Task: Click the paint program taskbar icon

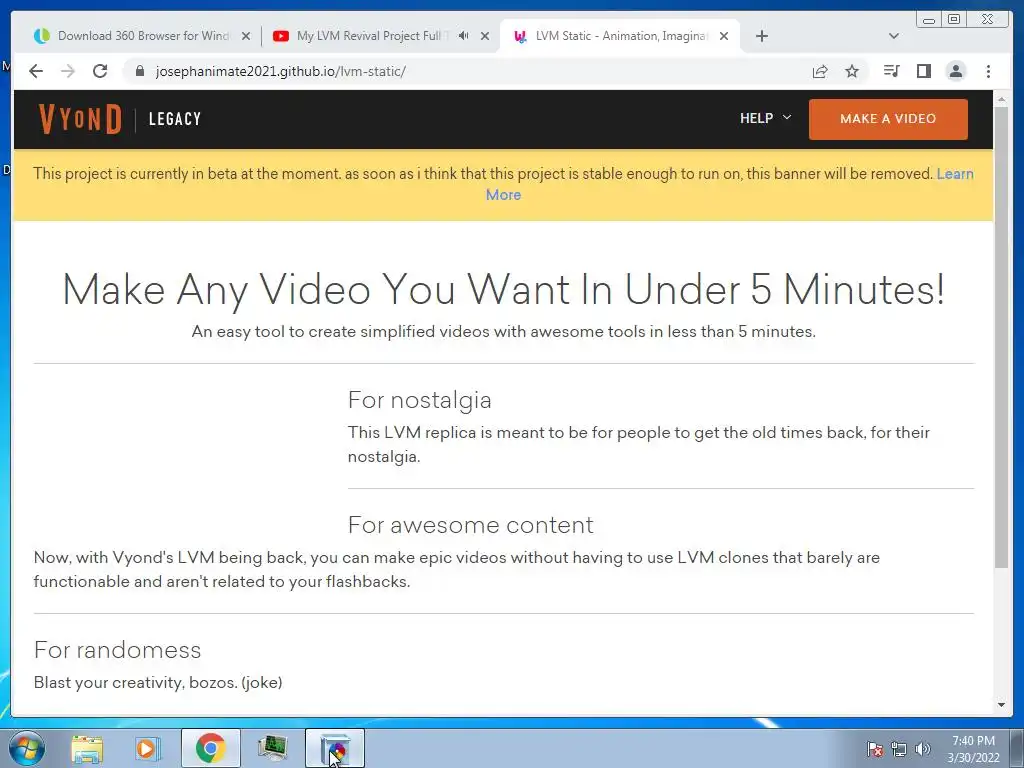Action: click(335, 748)
